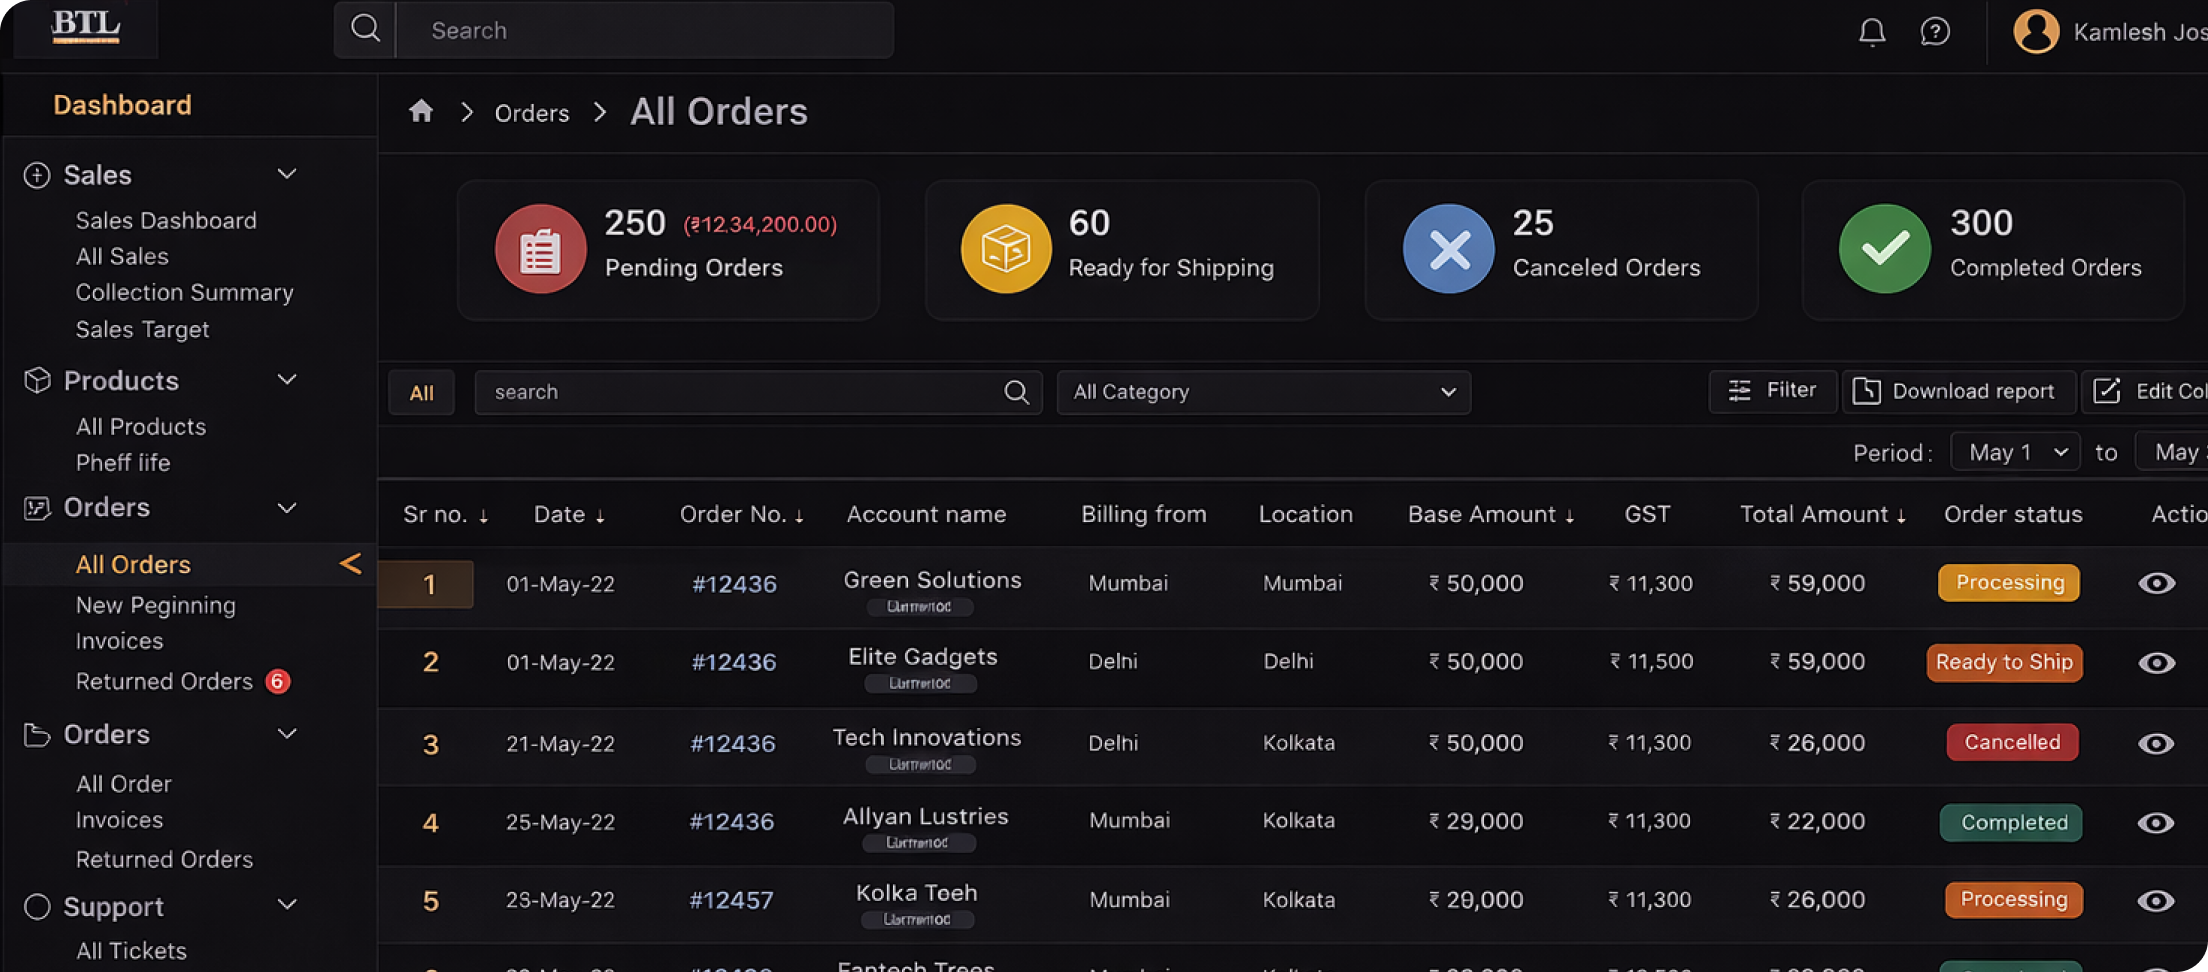
Task: Click the blue Canceled Orders X icon
Action: point(1448,249)
